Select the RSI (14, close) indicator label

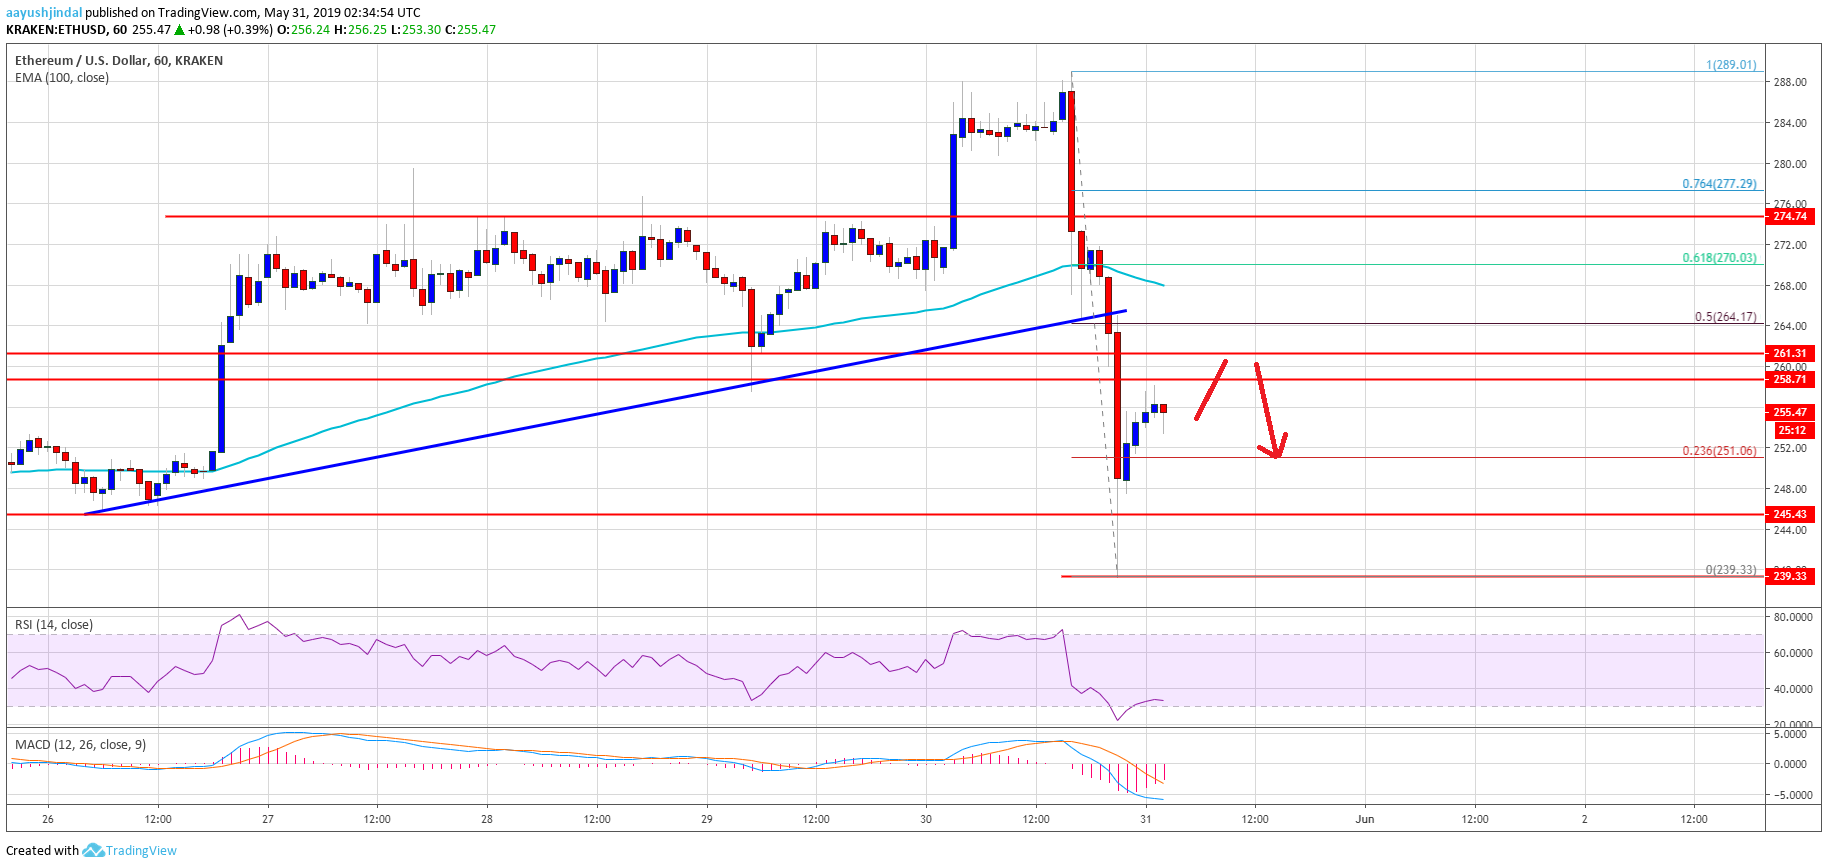click(54, 625)
